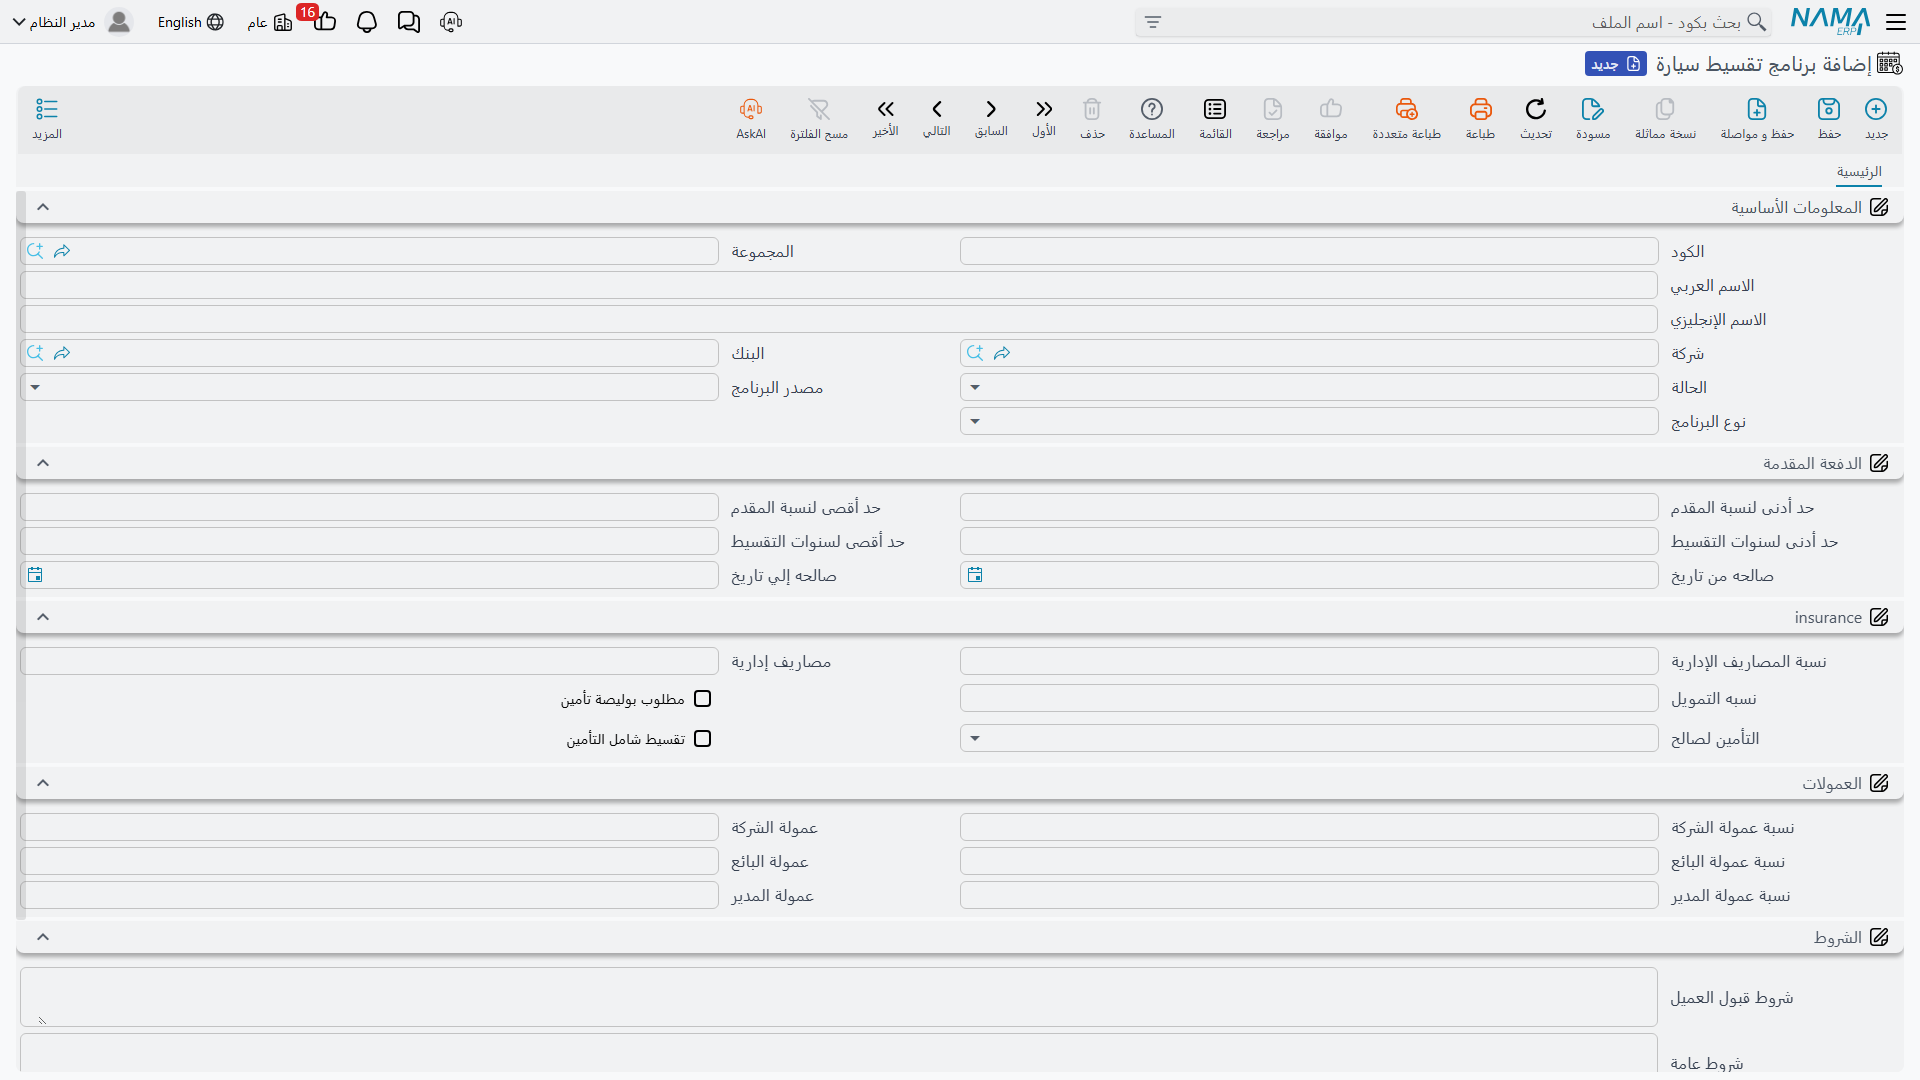Select the الرئيسية tab
The height and width of the screenshot is (1080, 1920).
[x=1859, y=172]
